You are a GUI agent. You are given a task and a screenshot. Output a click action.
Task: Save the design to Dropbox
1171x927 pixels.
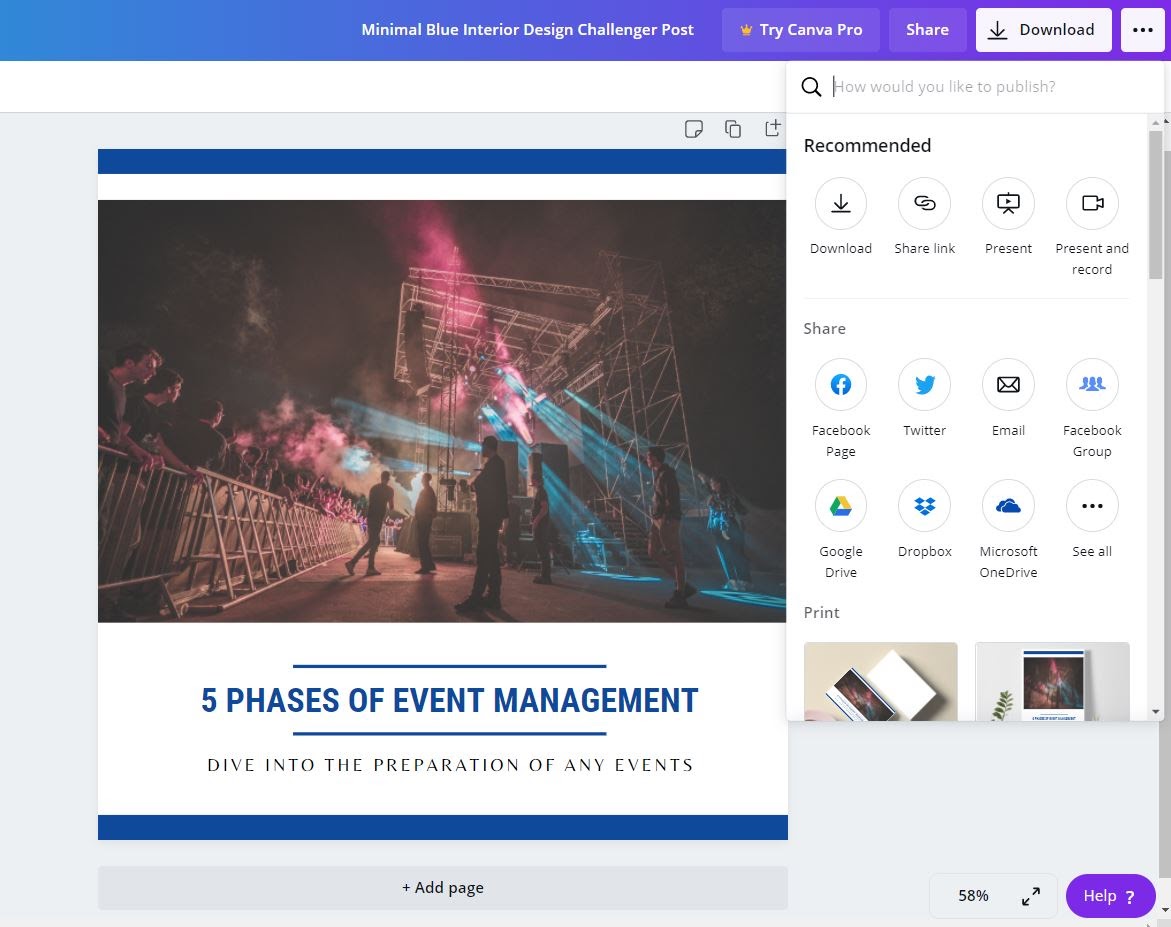924,506
